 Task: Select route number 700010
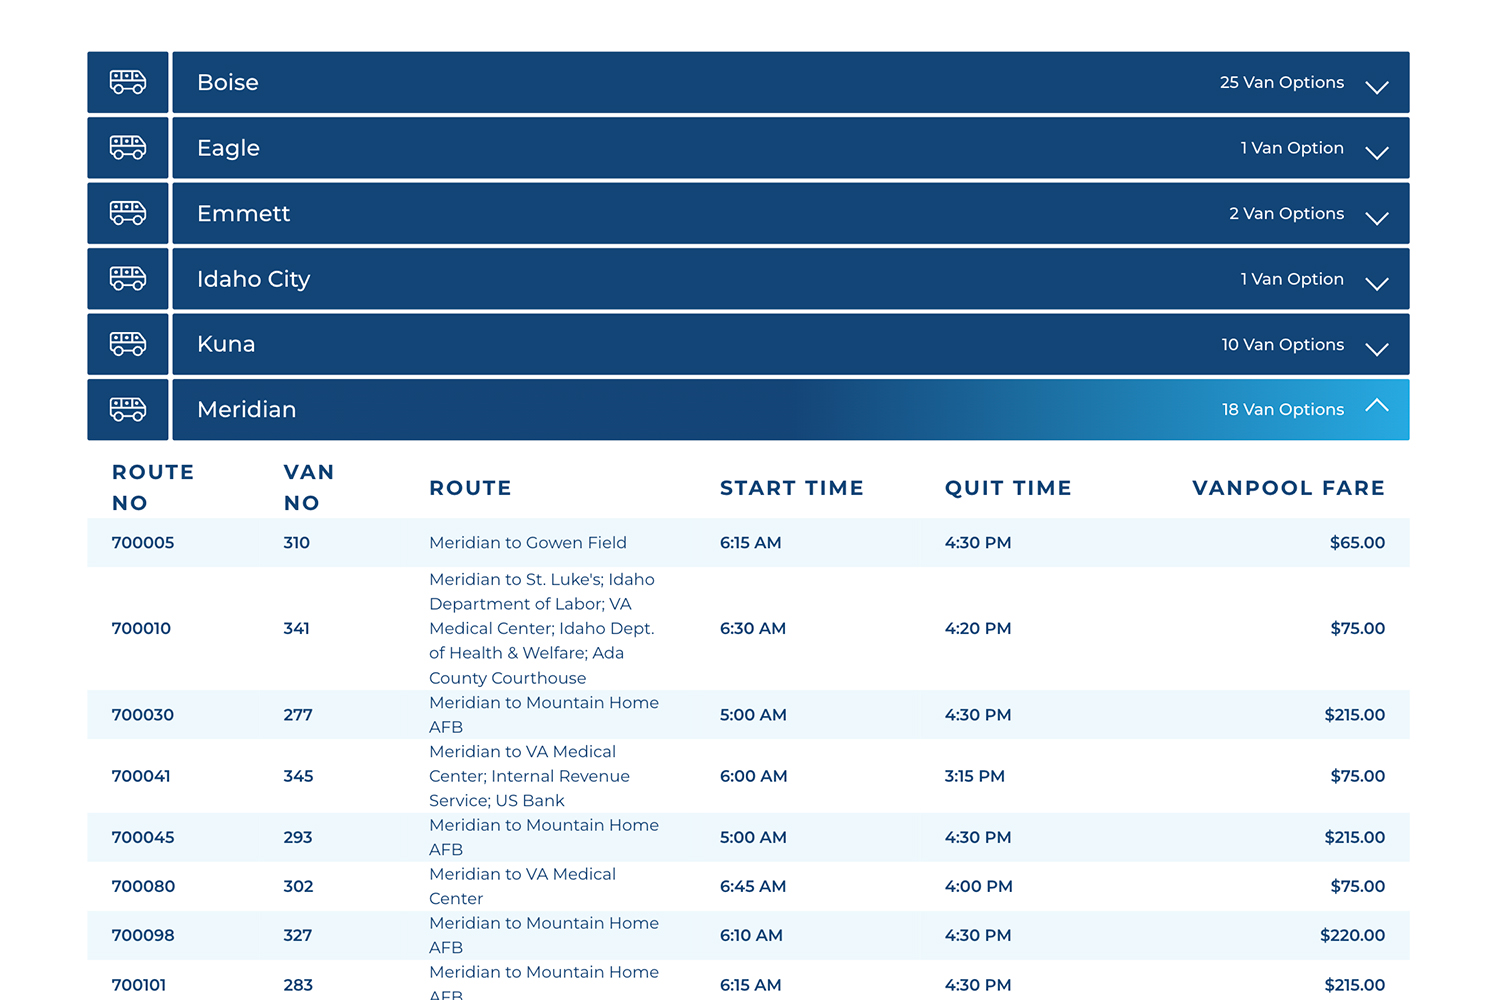[141, 629]
